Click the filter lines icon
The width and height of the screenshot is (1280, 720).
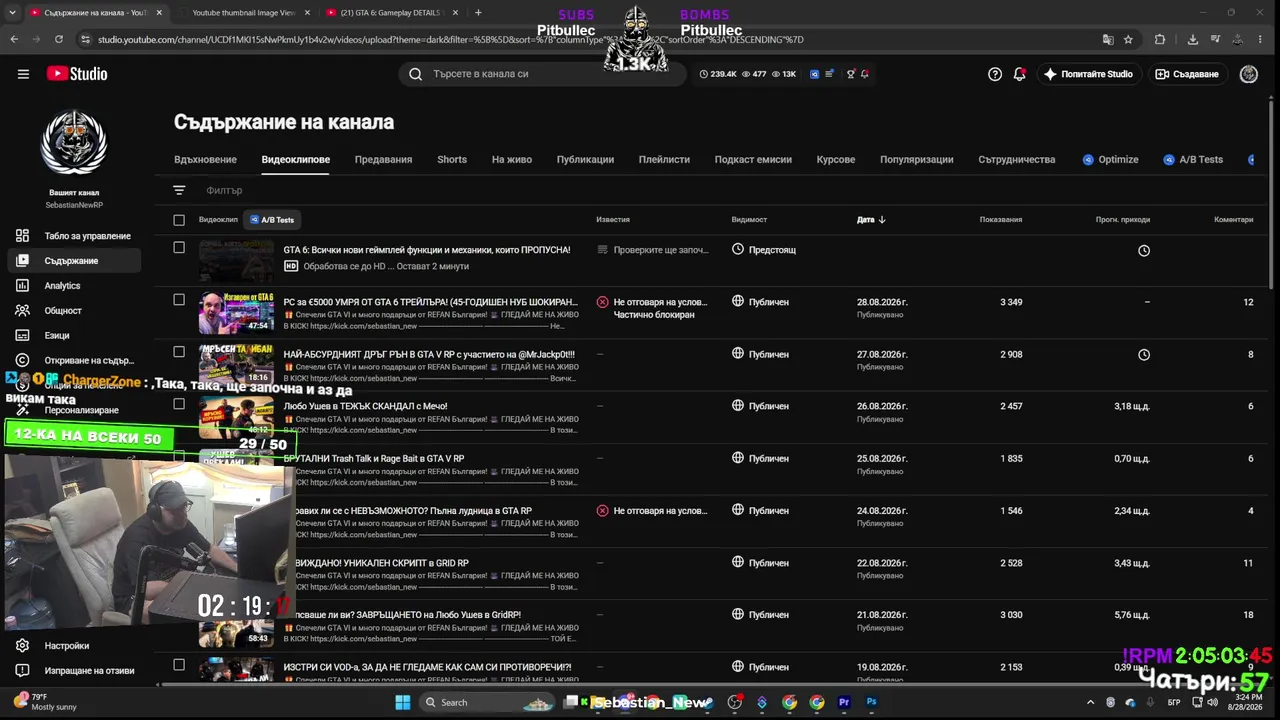click(179, 190)
